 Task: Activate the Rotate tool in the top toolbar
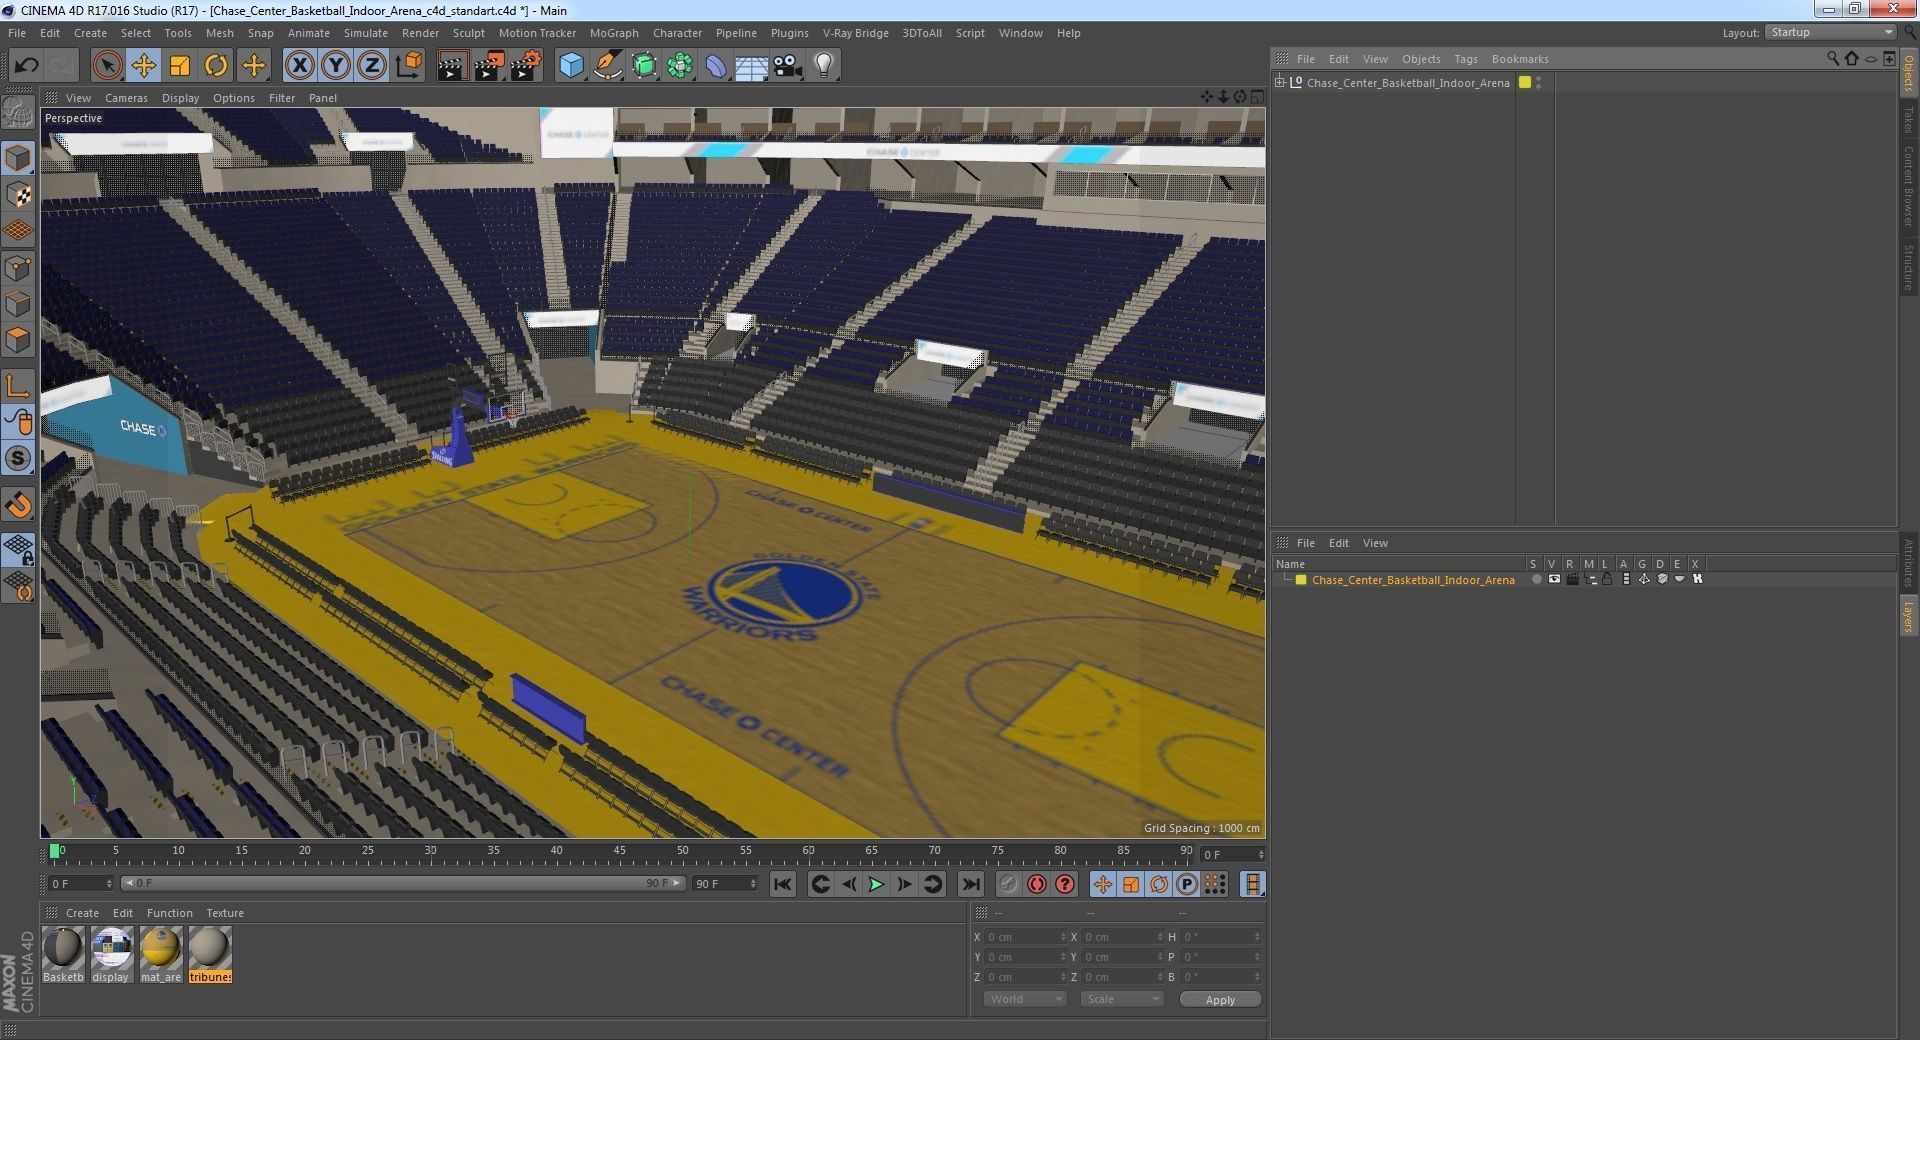[215, 66]
